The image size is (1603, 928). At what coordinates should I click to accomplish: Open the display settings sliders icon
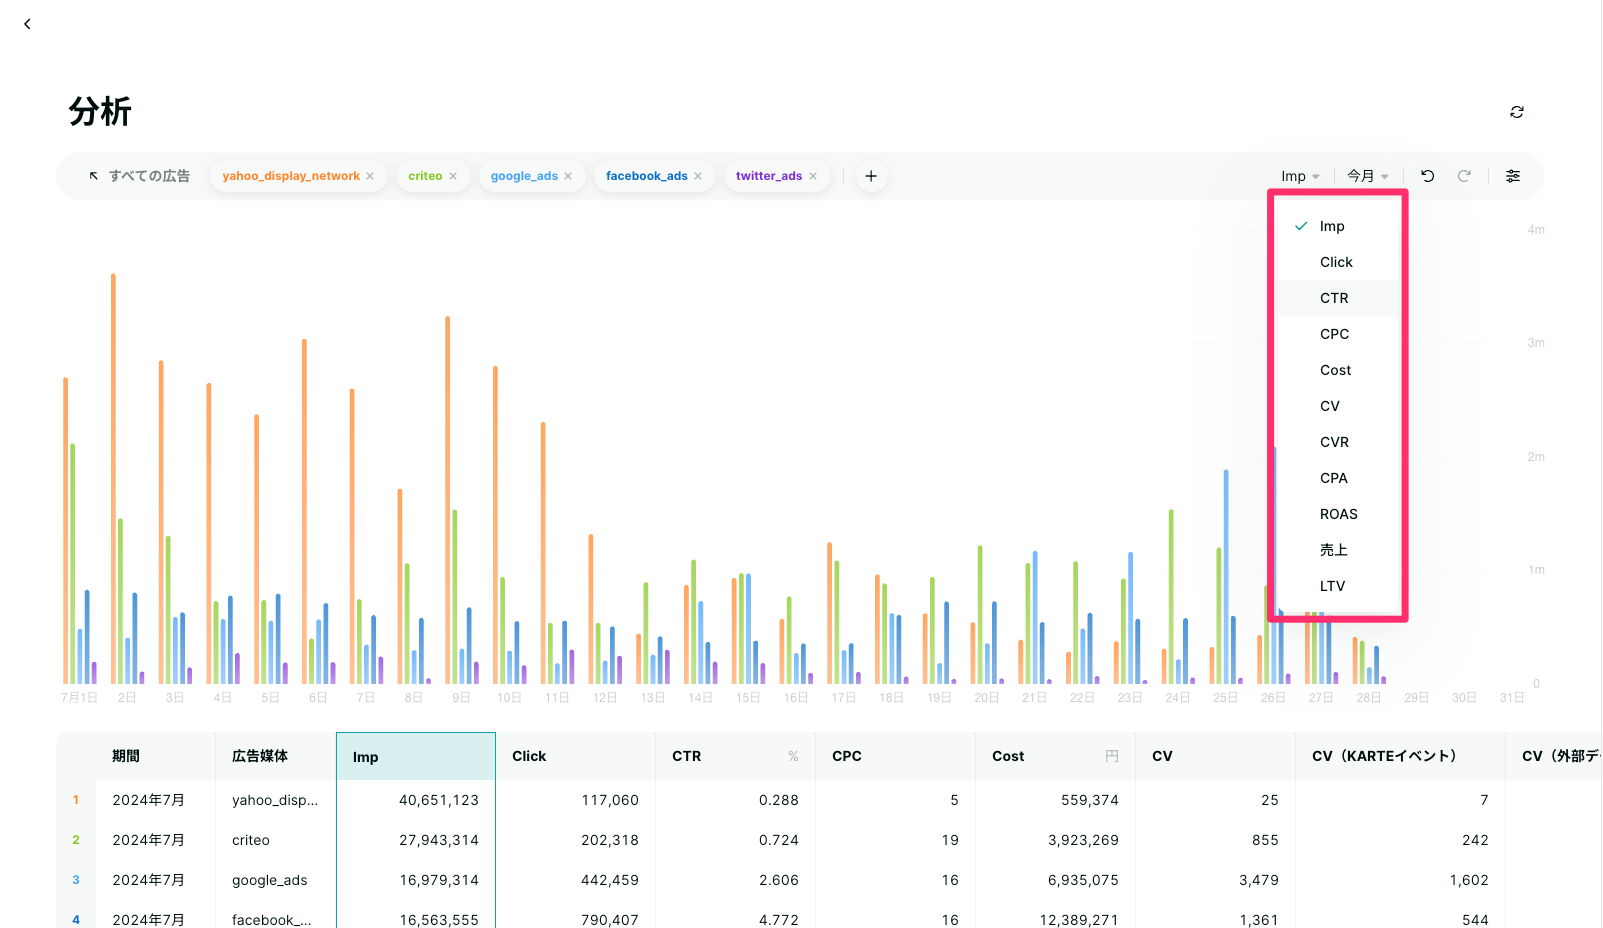point(1513,176)
